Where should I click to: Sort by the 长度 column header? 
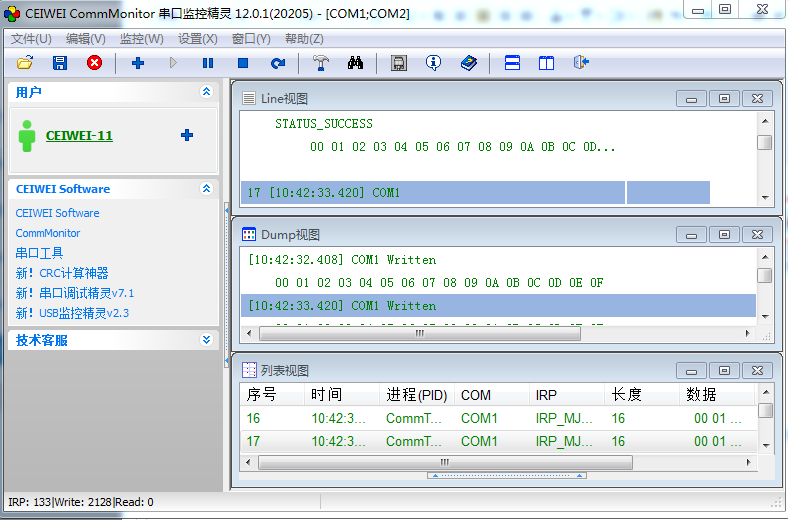(x=641, y=395)
